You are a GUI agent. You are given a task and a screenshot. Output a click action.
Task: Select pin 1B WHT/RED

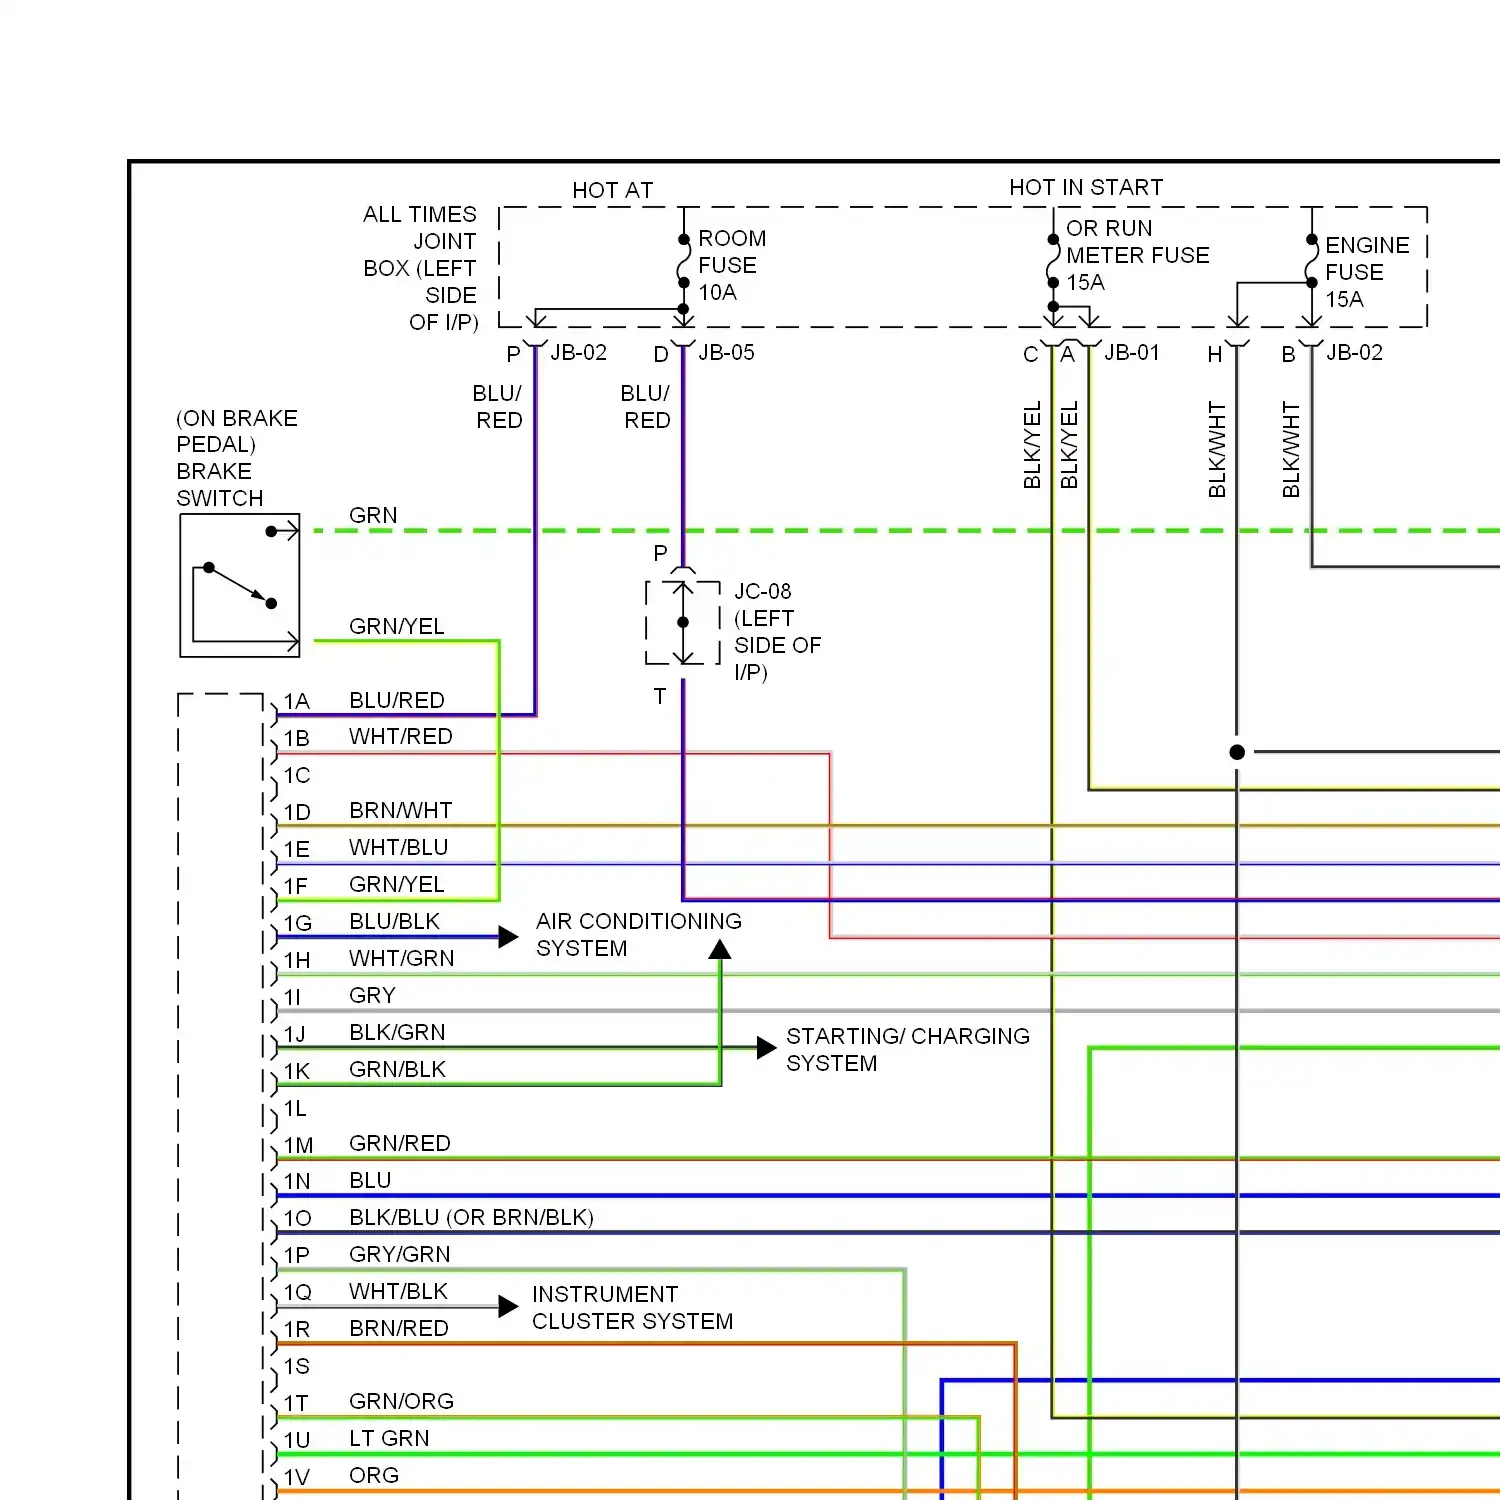(x=368, y=737)
